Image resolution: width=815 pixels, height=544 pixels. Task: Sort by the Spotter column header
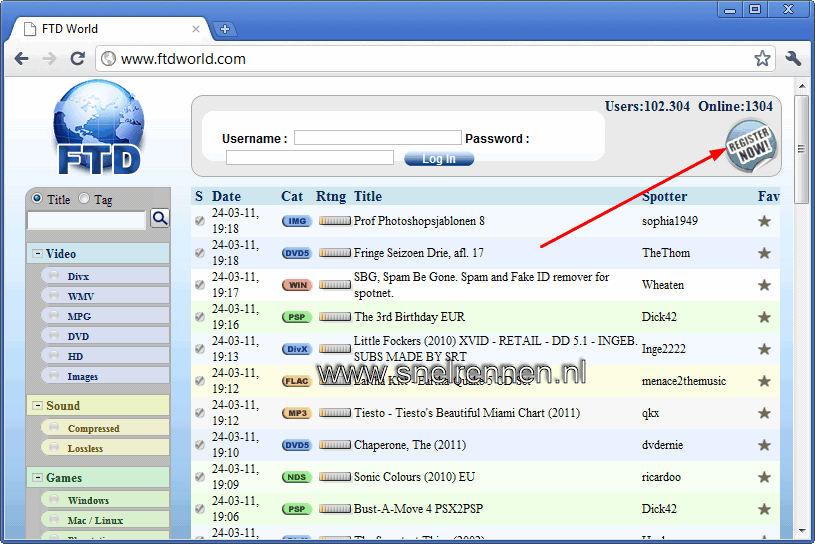pos(664,196)
